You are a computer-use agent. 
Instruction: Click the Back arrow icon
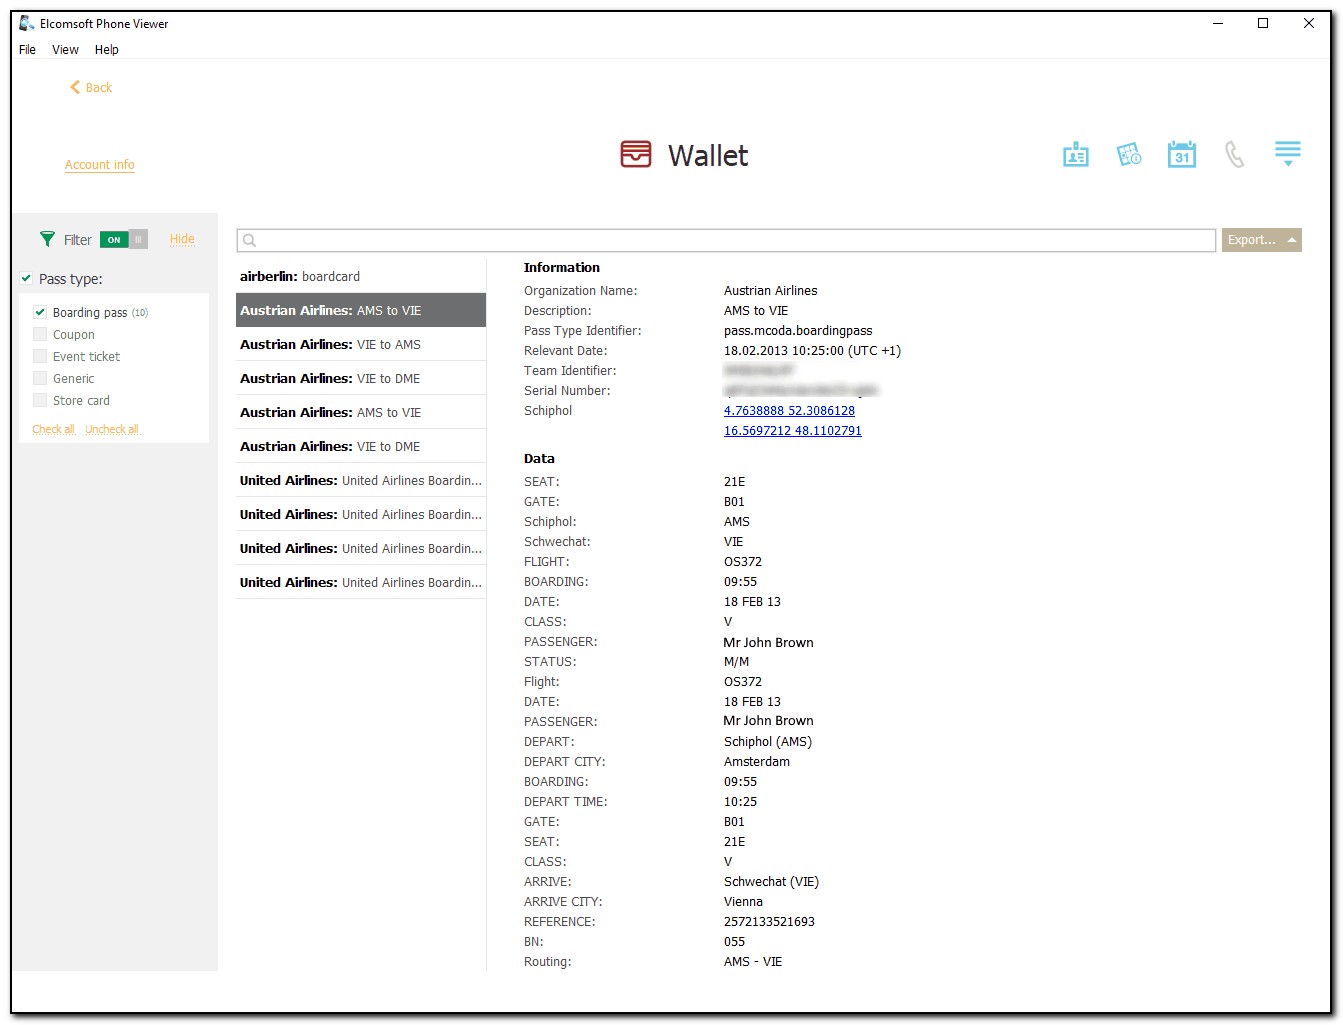pos(75,88)
